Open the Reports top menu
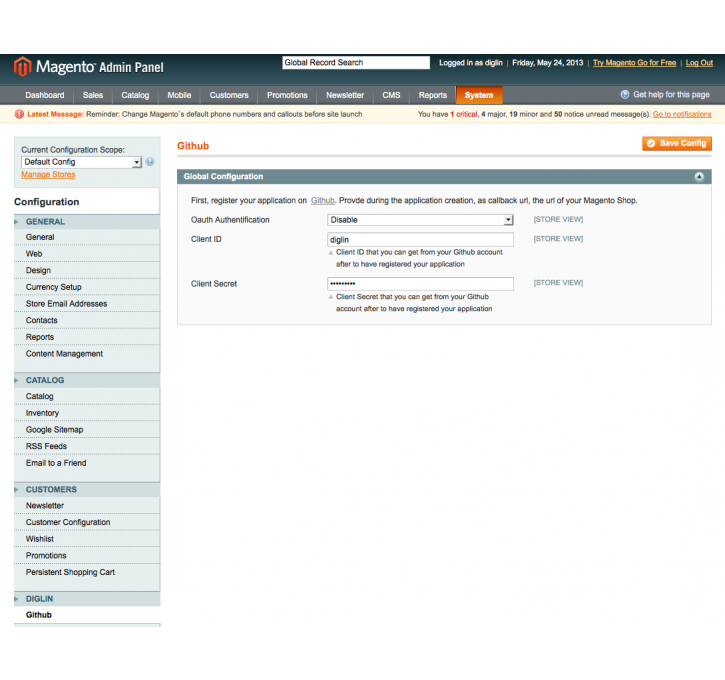 [x=433, y=95]
